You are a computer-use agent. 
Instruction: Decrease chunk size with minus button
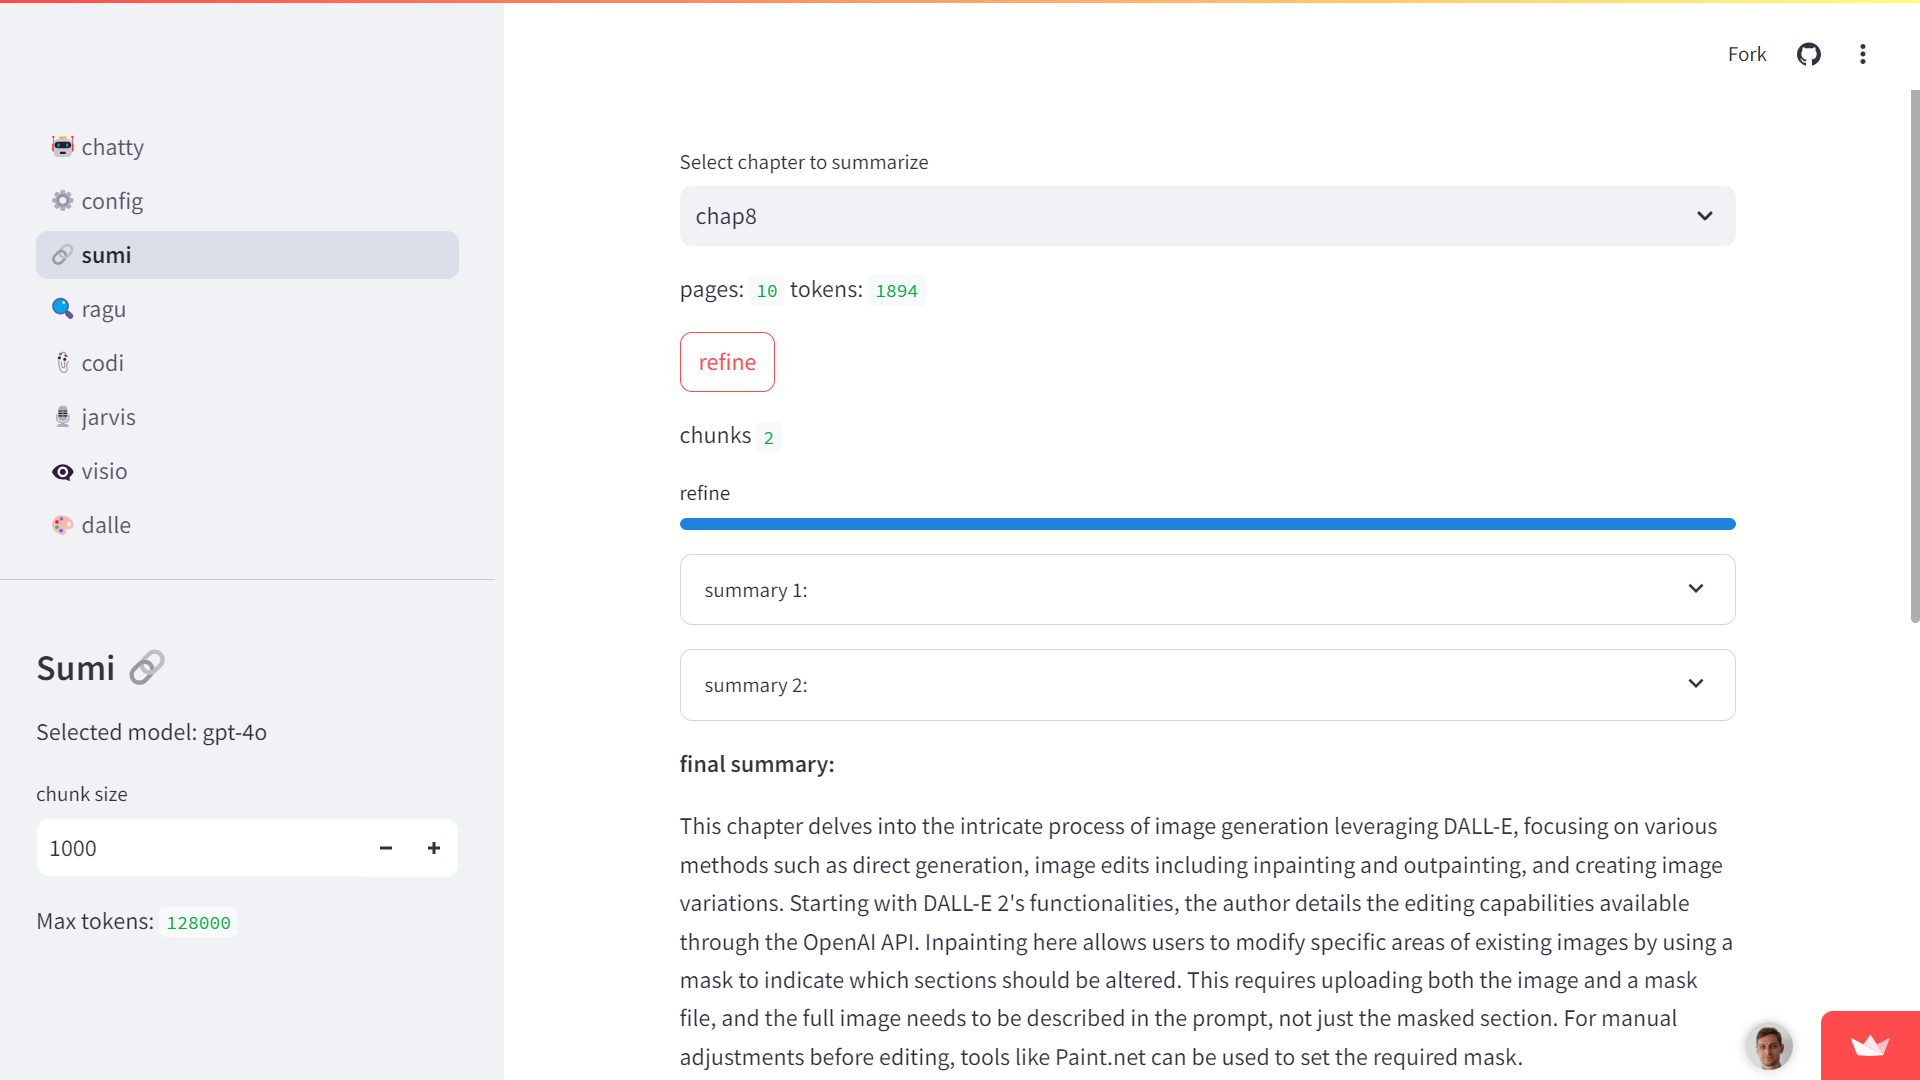386,848
